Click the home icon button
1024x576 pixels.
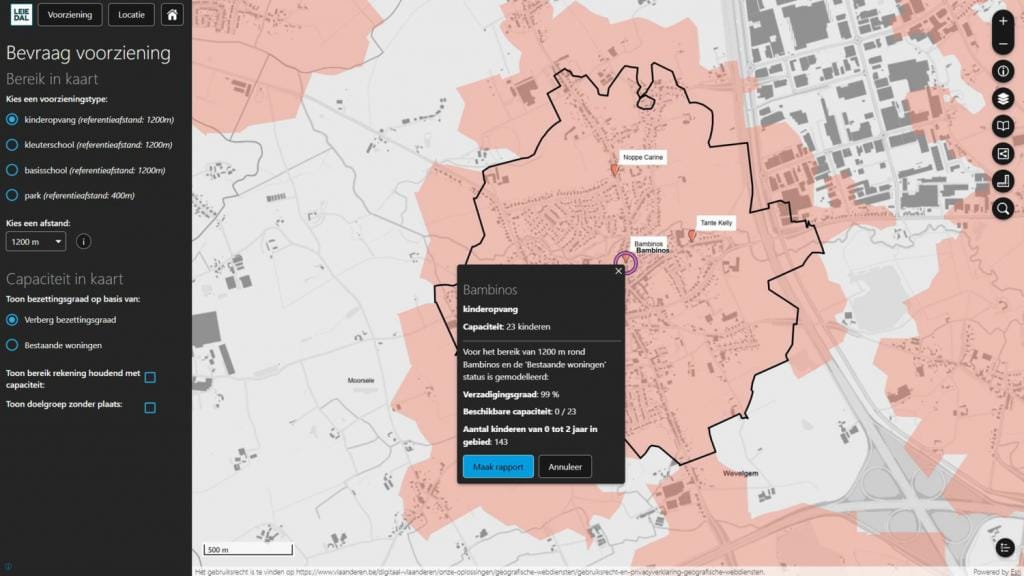[172, 15]
